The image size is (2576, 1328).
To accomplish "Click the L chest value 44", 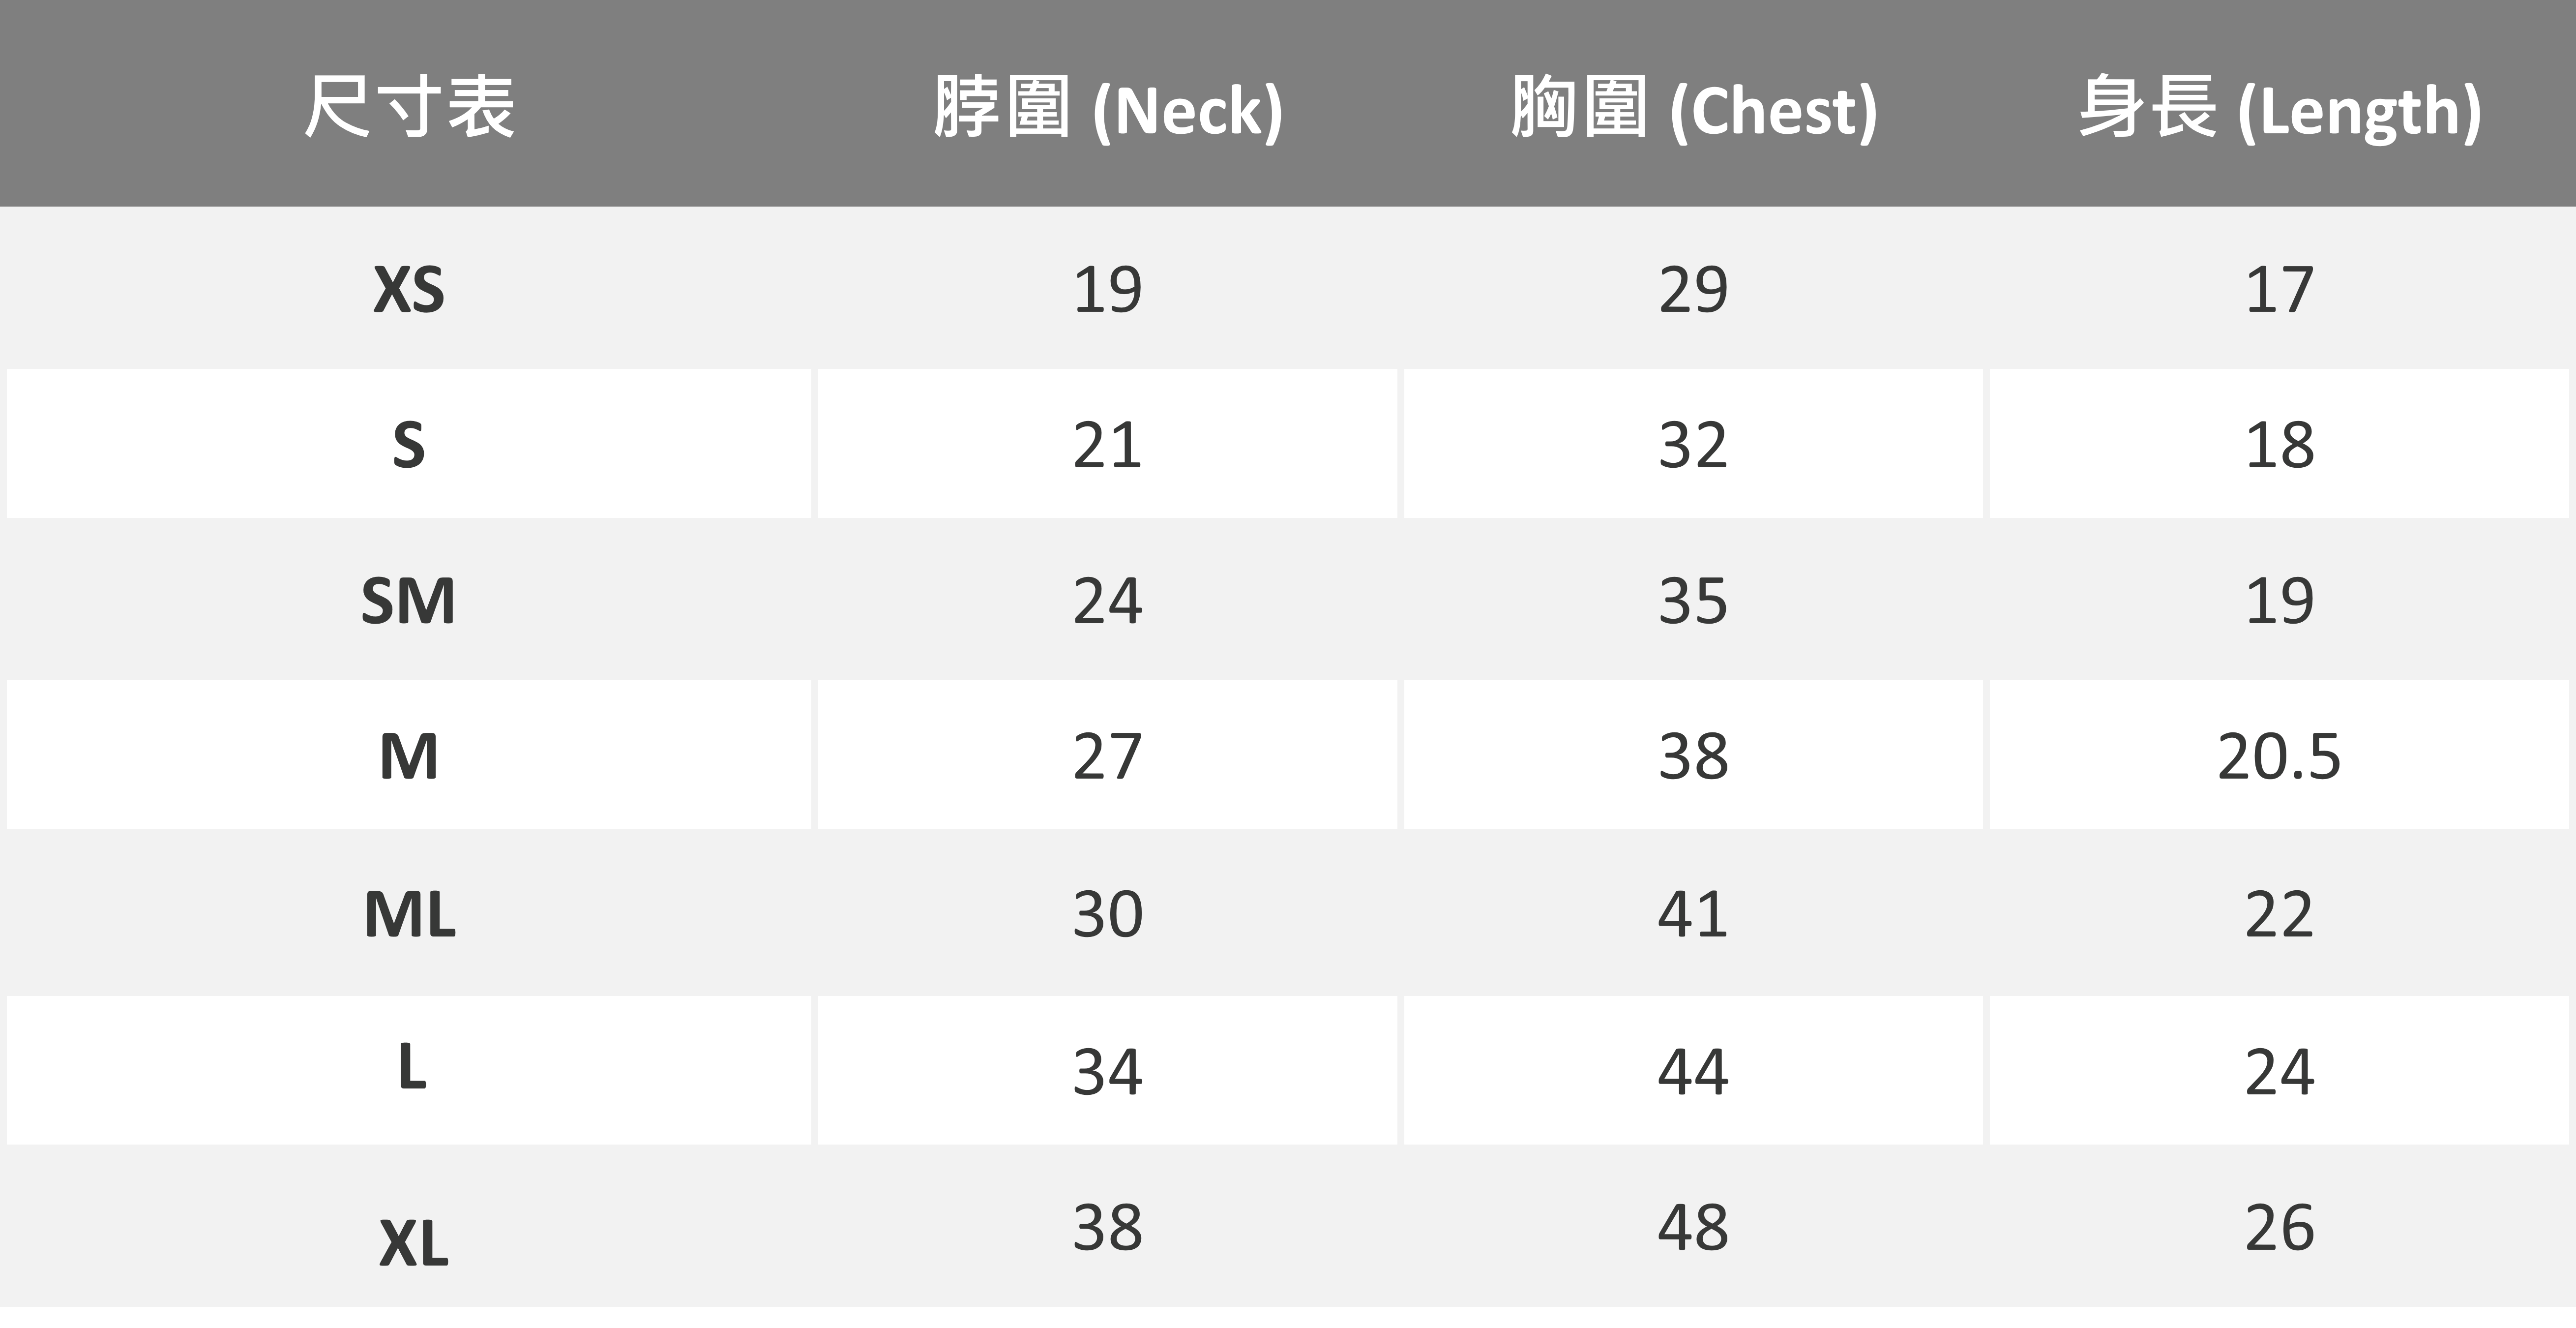I will pos(1693,1071).
